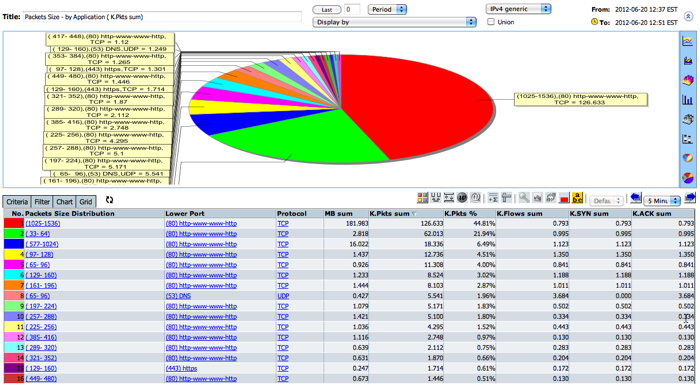Screen dimensions: 700x384
Task: Click the magnifying glass toolbar icon
Action: click(524, 197)
